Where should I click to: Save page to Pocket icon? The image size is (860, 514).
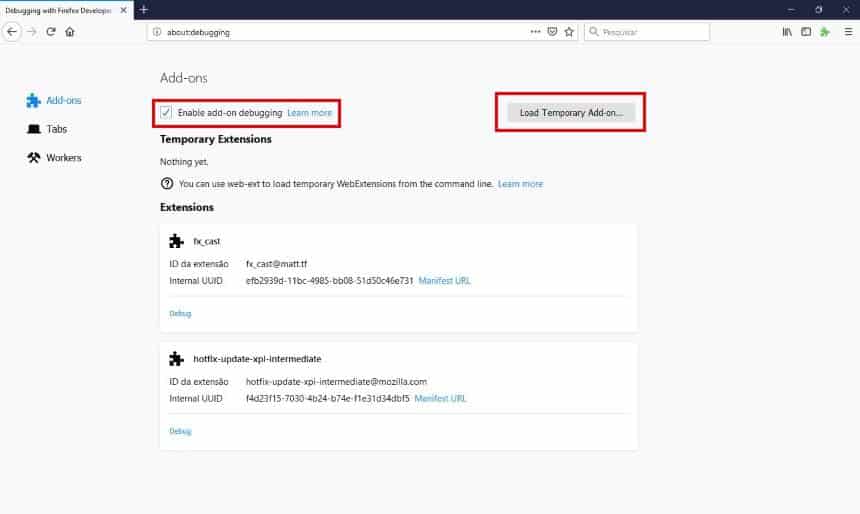[552, 32]
